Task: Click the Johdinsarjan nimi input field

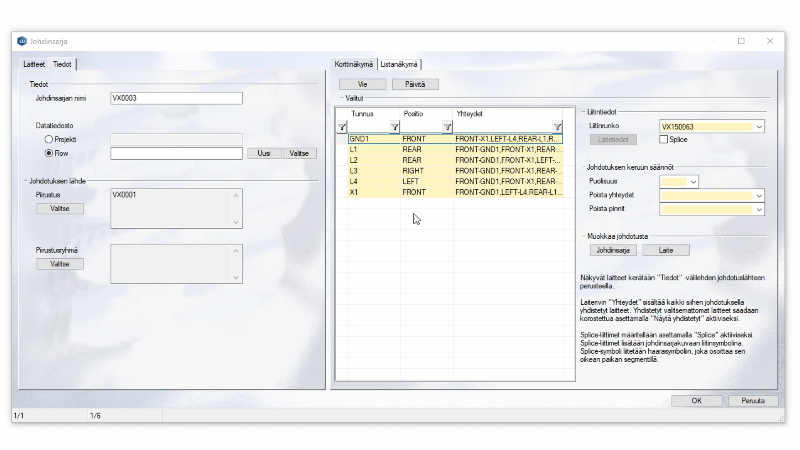Action: coord(176,98)
